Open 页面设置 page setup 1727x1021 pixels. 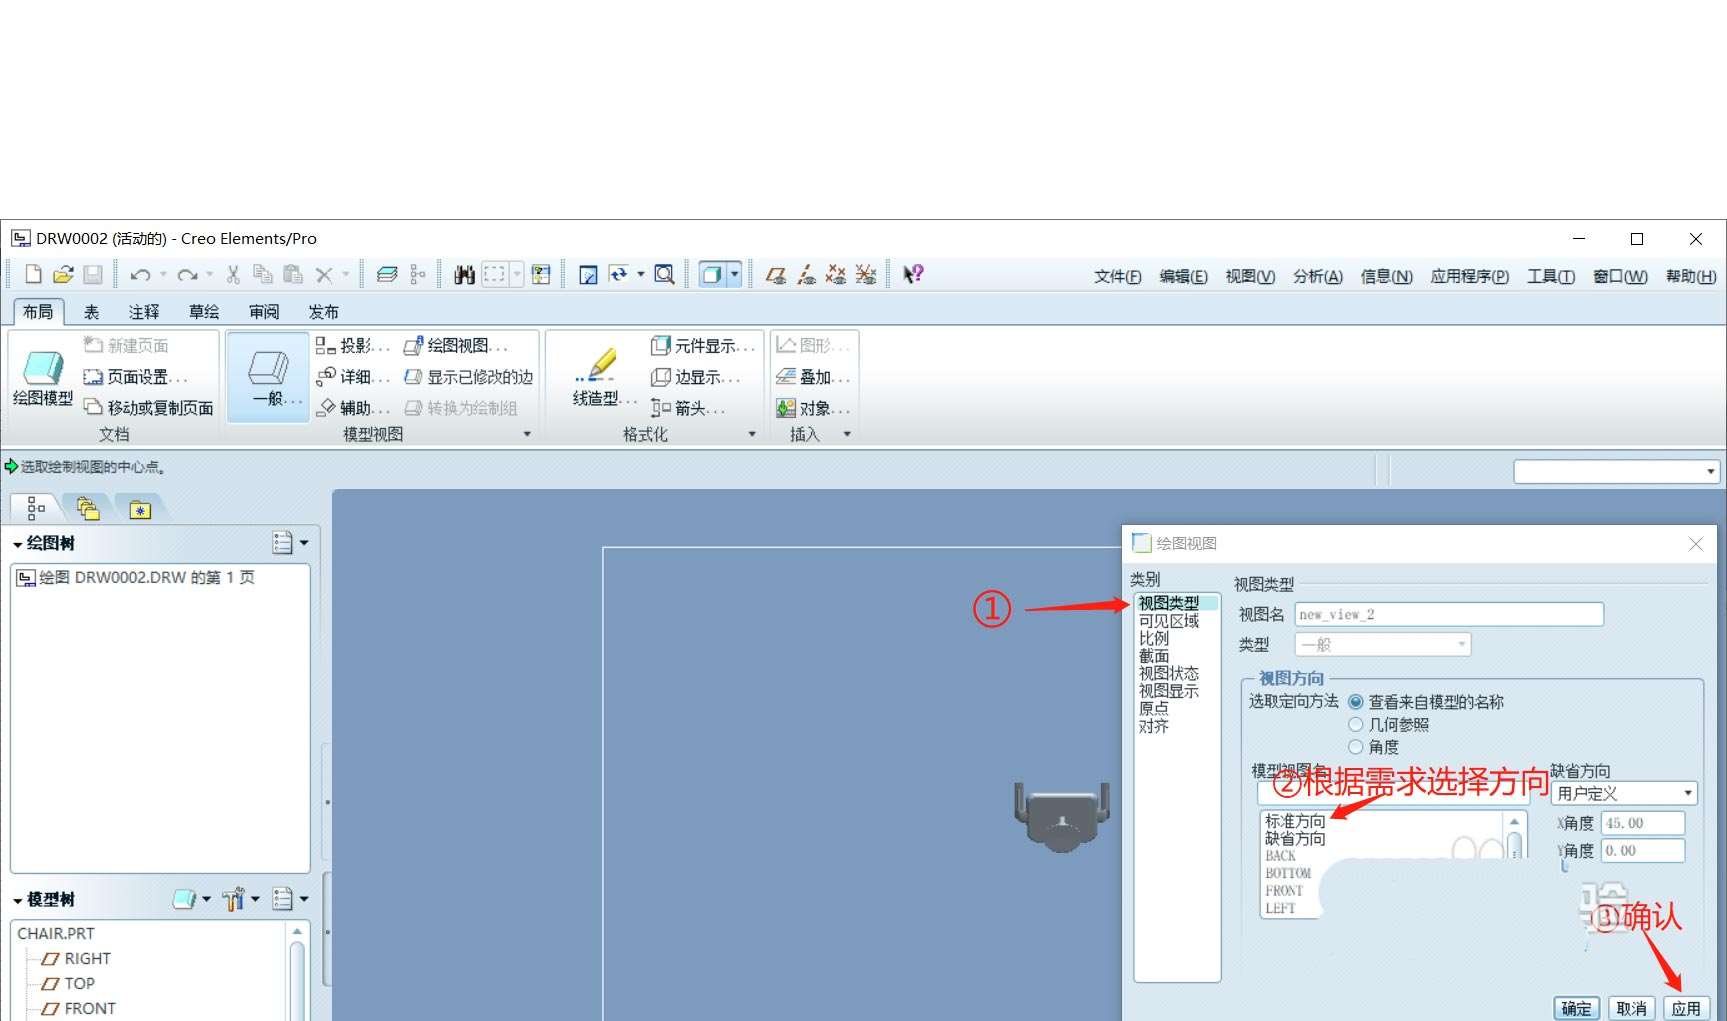[135, 376]
